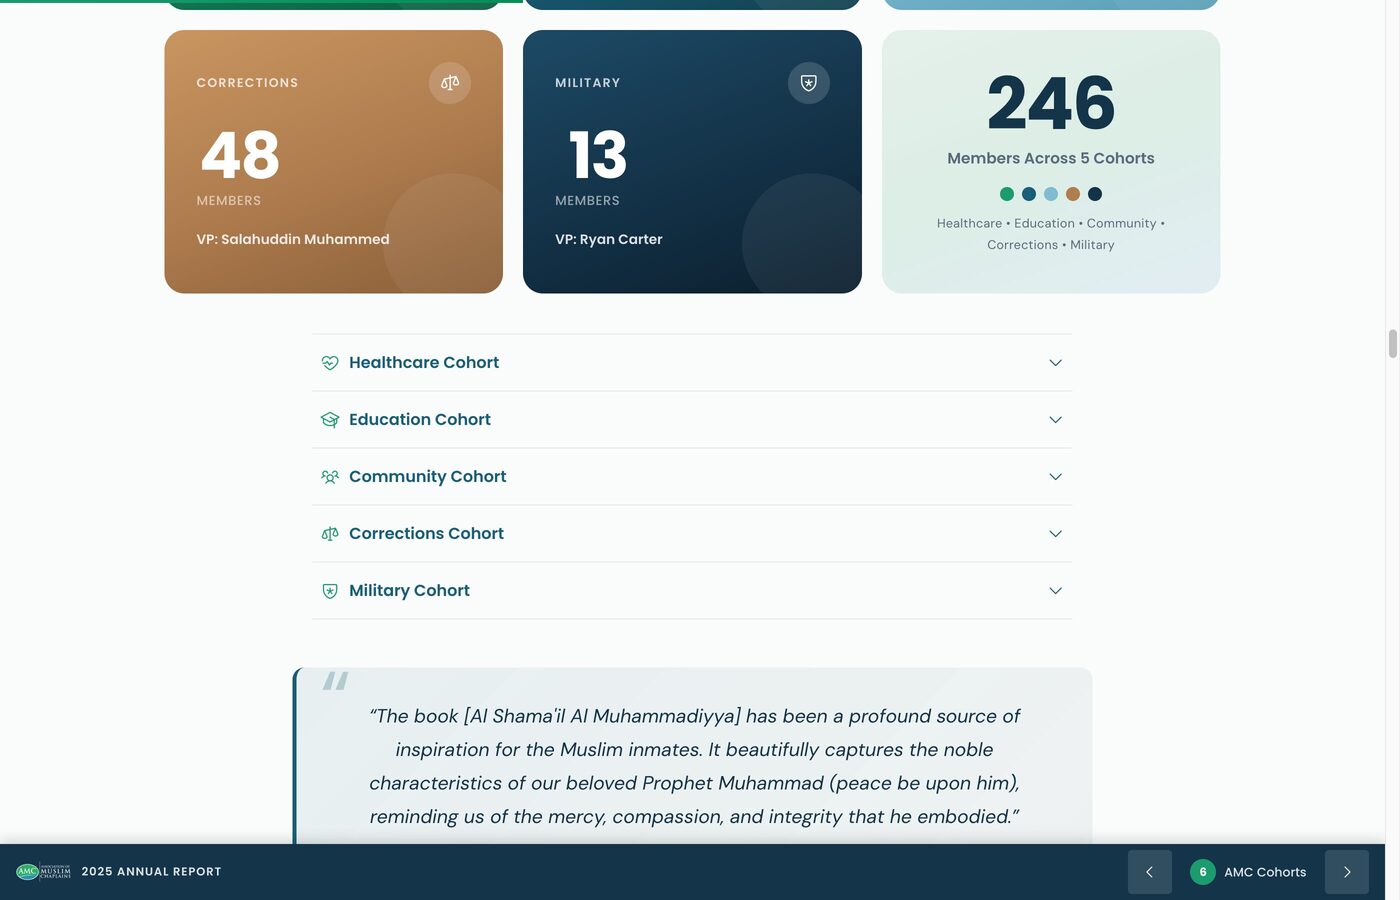Image resolution: width=1400 pixels, height=900 pixels.
Task: Expand the Community Cohort chevron
Action: pos(1055,477)
